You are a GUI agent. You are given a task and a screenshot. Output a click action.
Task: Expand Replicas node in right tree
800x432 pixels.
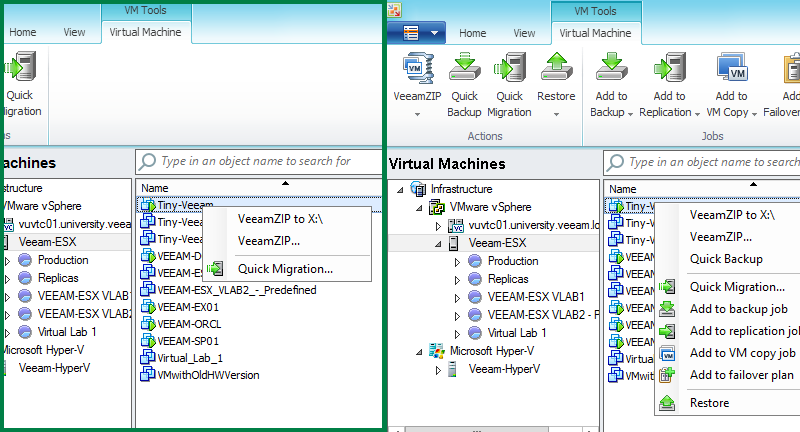457,280
